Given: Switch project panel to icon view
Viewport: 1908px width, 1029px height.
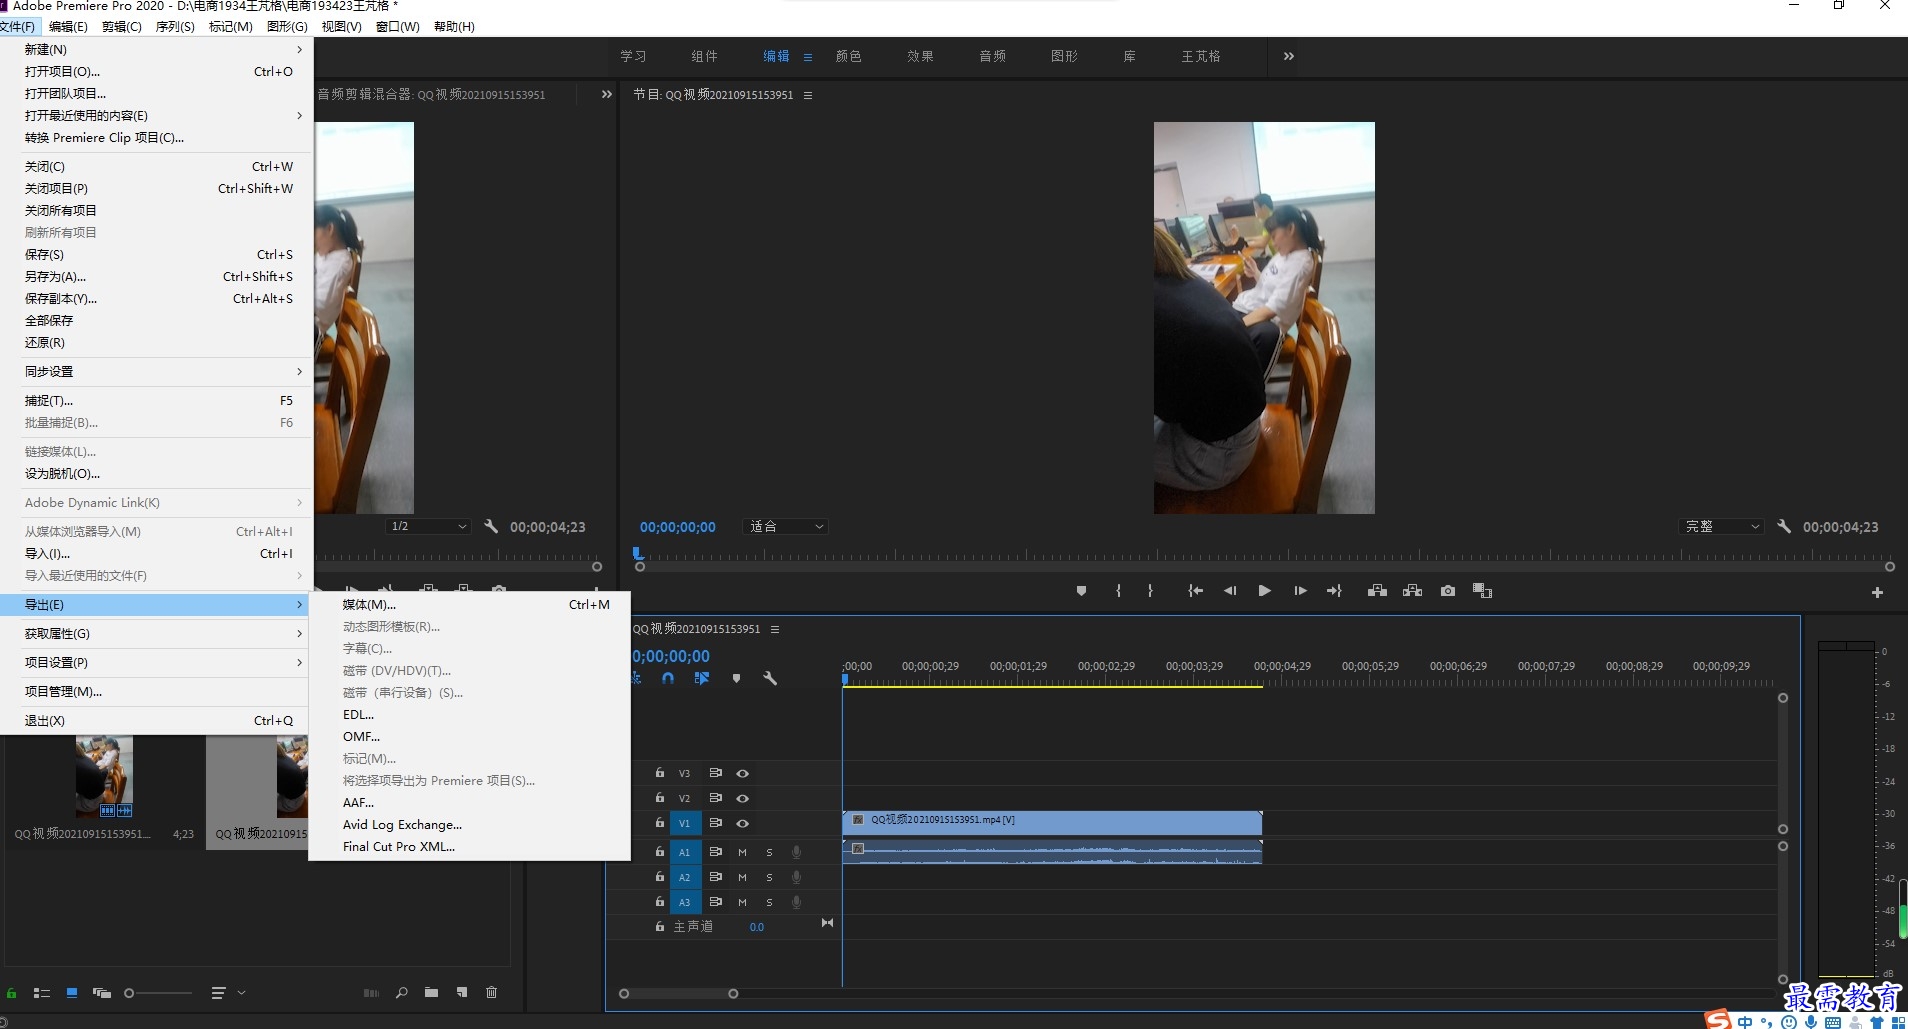Looking at the screenshot, I should (x=72, y=993).
